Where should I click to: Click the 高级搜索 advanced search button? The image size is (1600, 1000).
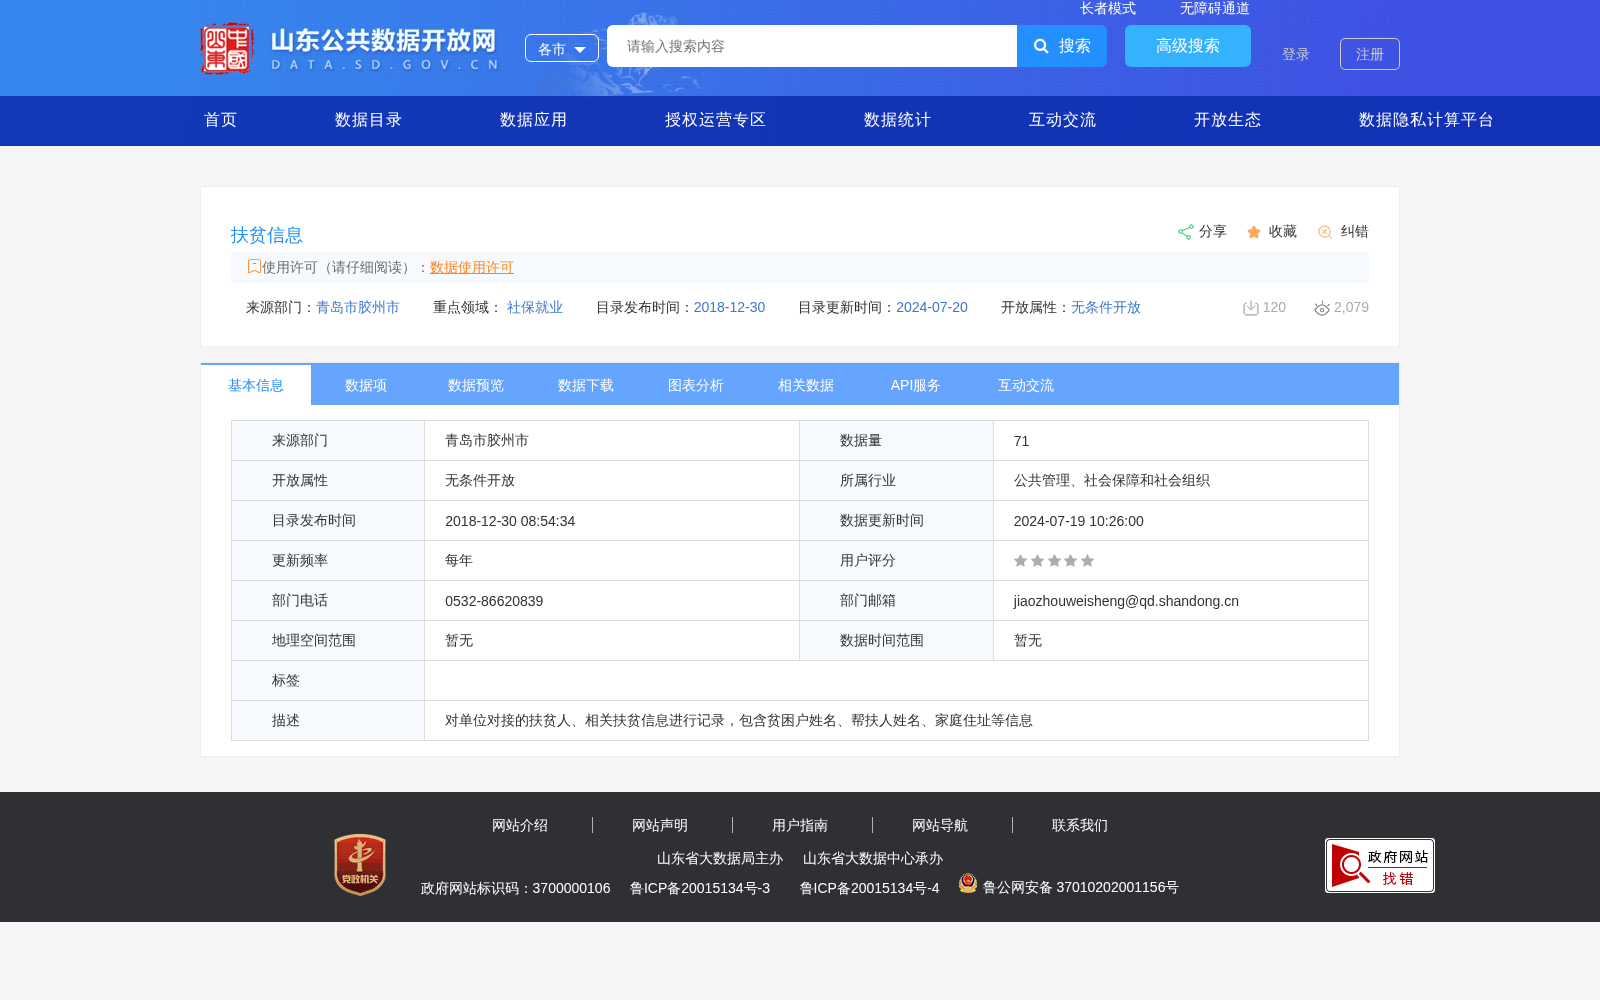[1188, 46]
